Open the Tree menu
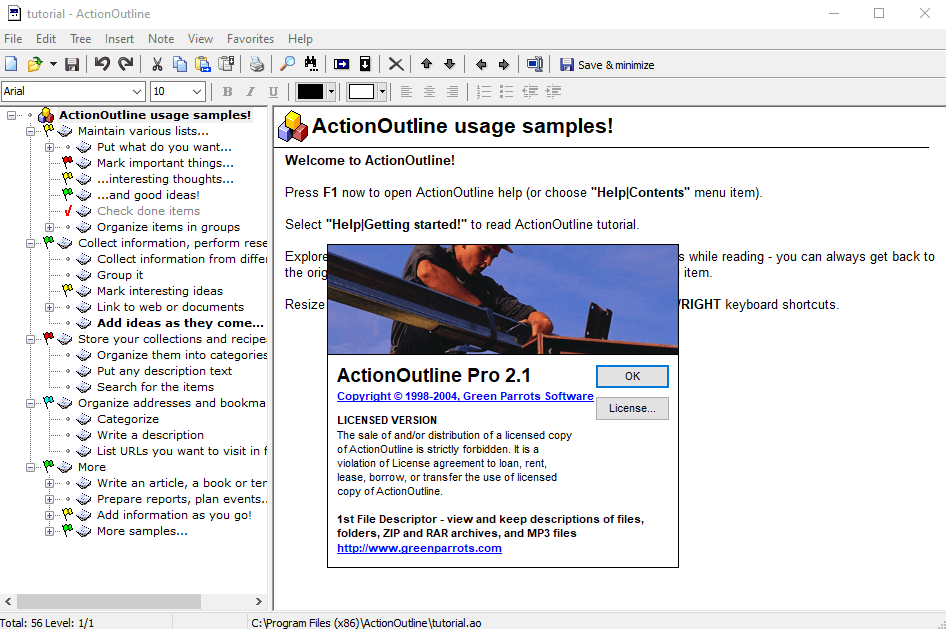 tap(80, 39)
